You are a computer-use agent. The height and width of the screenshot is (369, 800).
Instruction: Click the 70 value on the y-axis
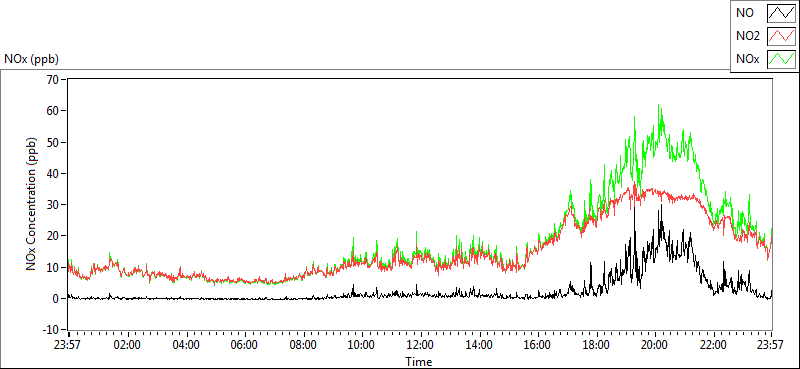(52, 79)
